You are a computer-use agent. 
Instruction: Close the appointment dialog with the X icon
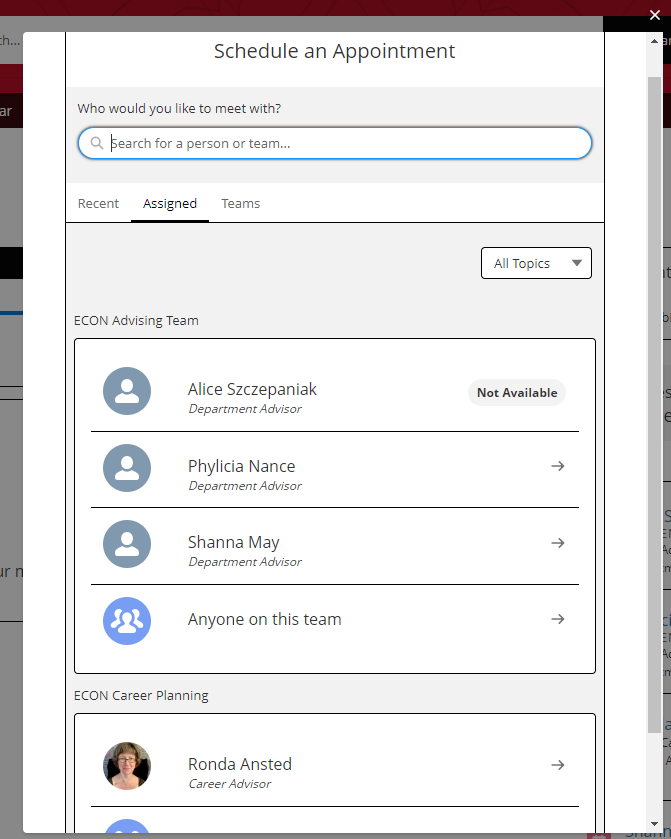[654, 15]
